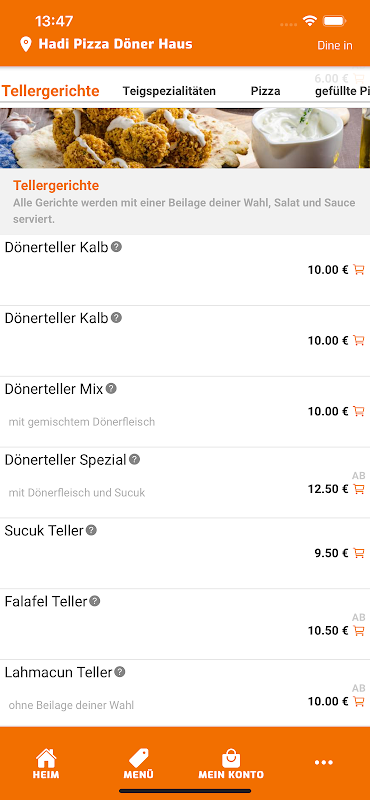Open info icon beside Dönerteller Mix
Viewport: 370px width, 800px height.
[x=111, y=389]
